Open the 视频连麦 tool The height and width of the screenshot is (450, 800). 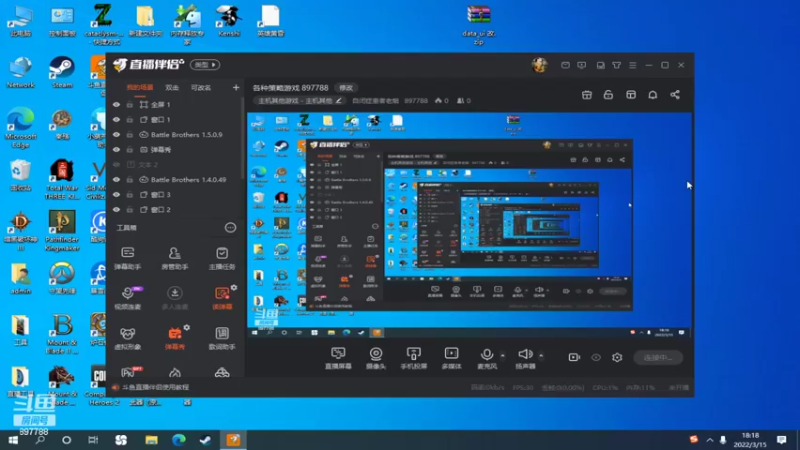(128, 297)
